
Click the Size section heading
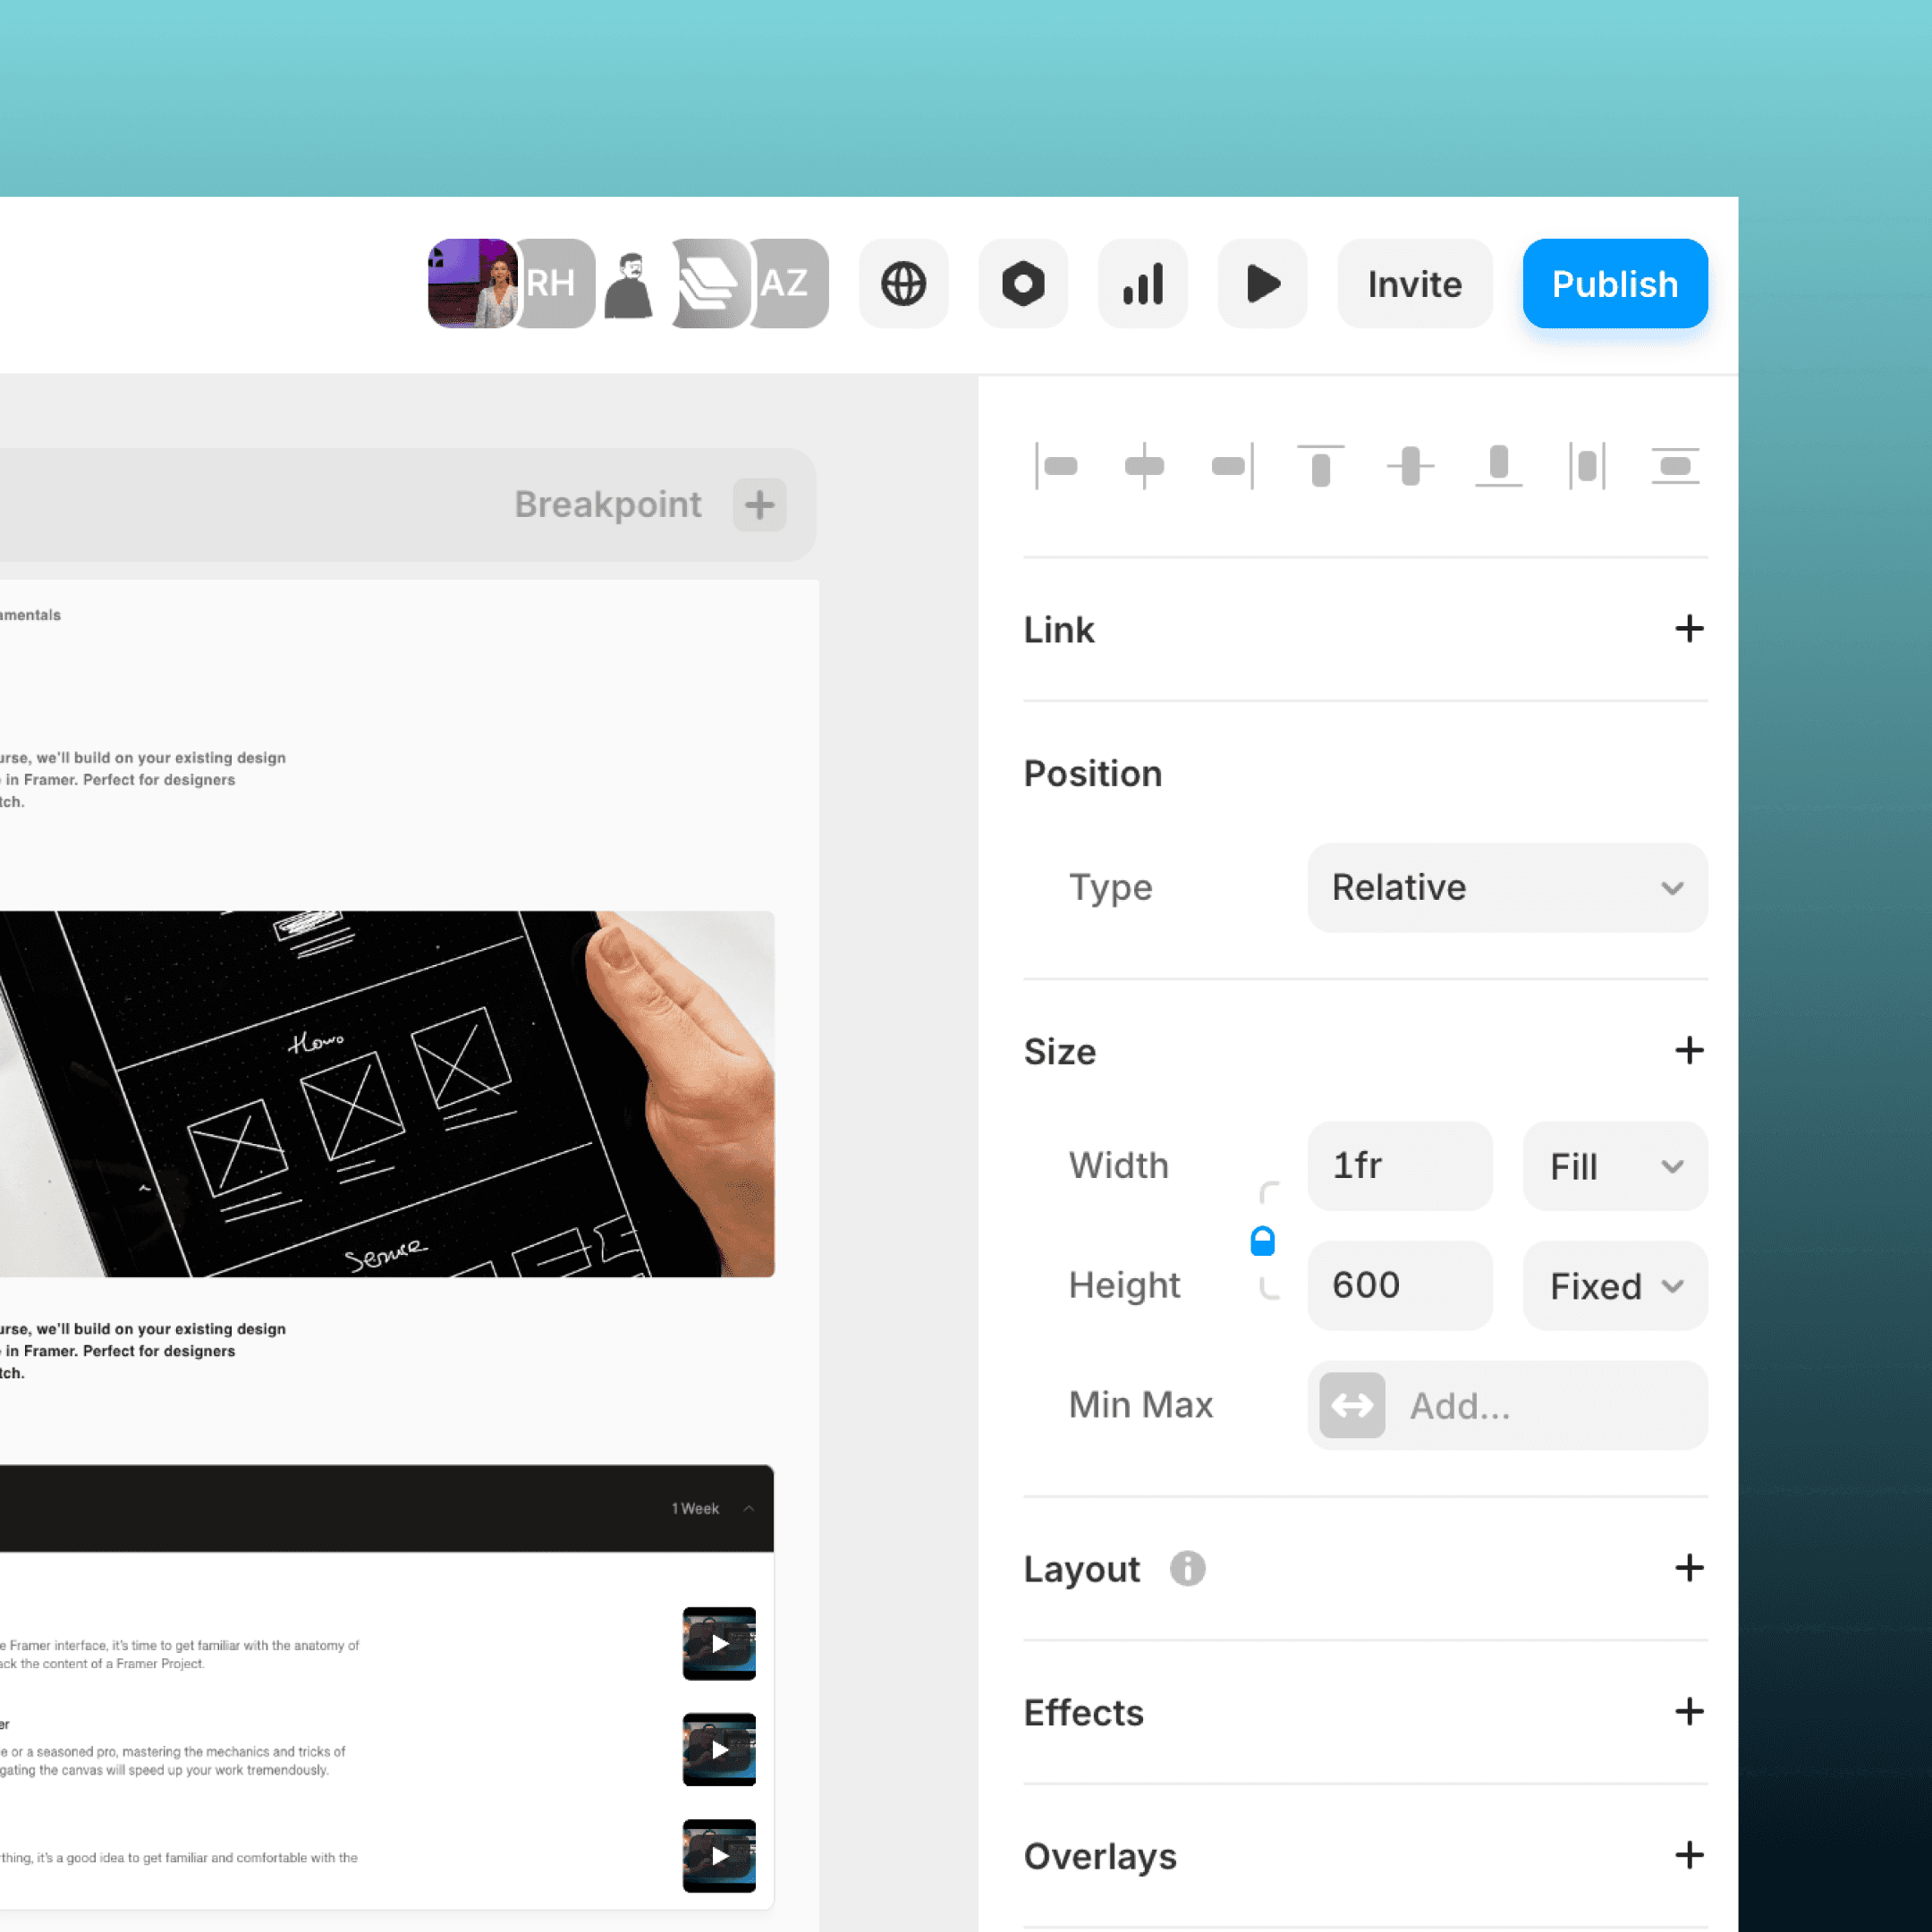coord(1059,1051)
